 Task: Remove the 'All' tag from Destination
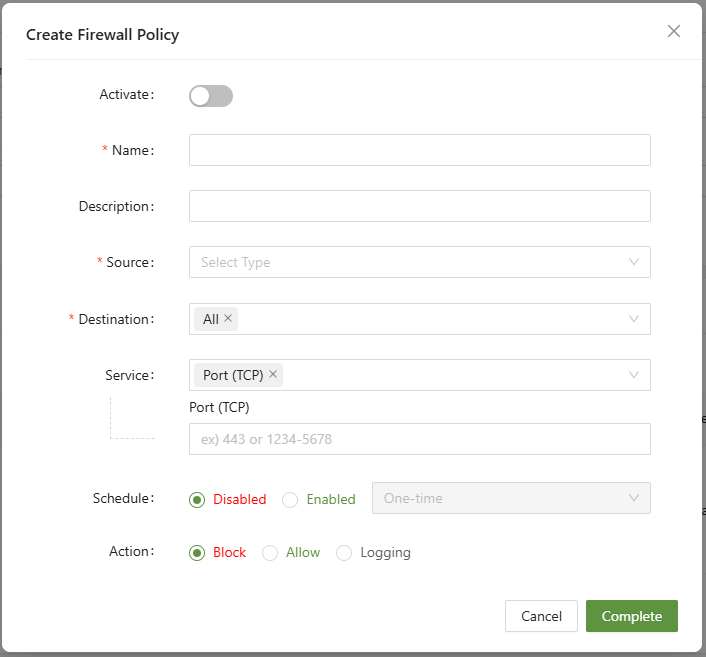(228, 319)
